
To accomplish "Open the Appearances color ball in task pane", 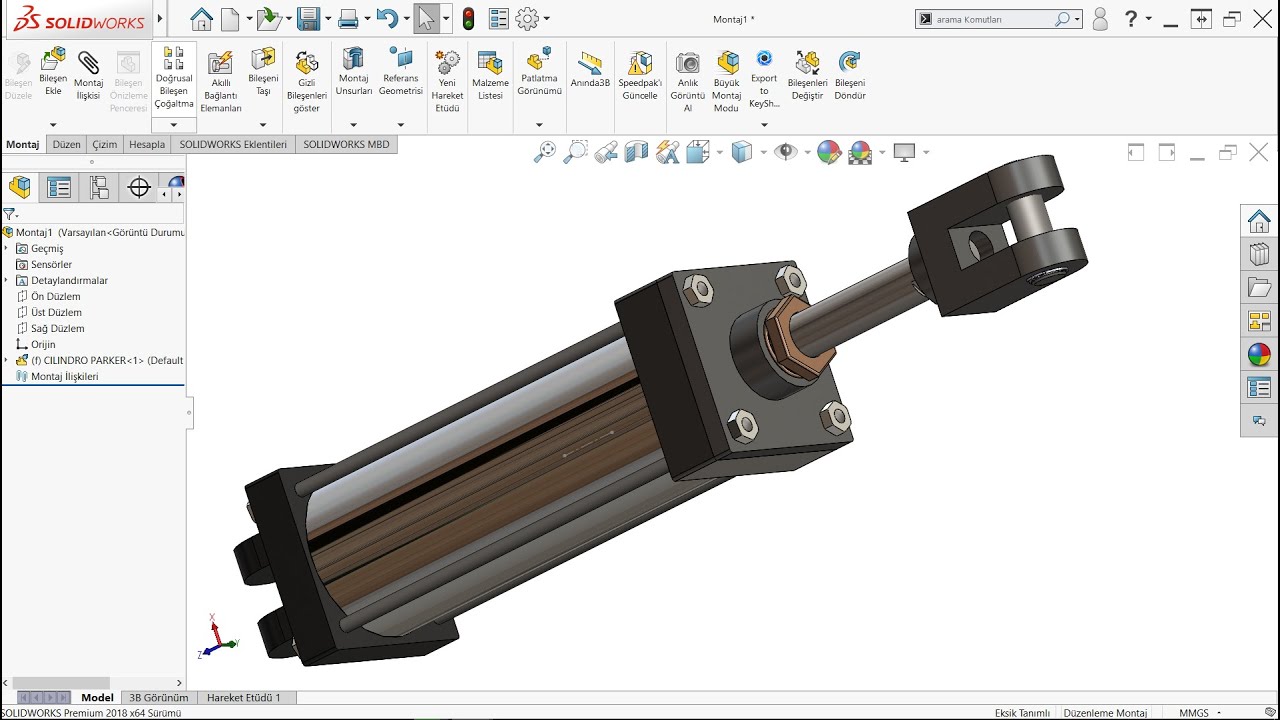I will [x=1259, y=354].
